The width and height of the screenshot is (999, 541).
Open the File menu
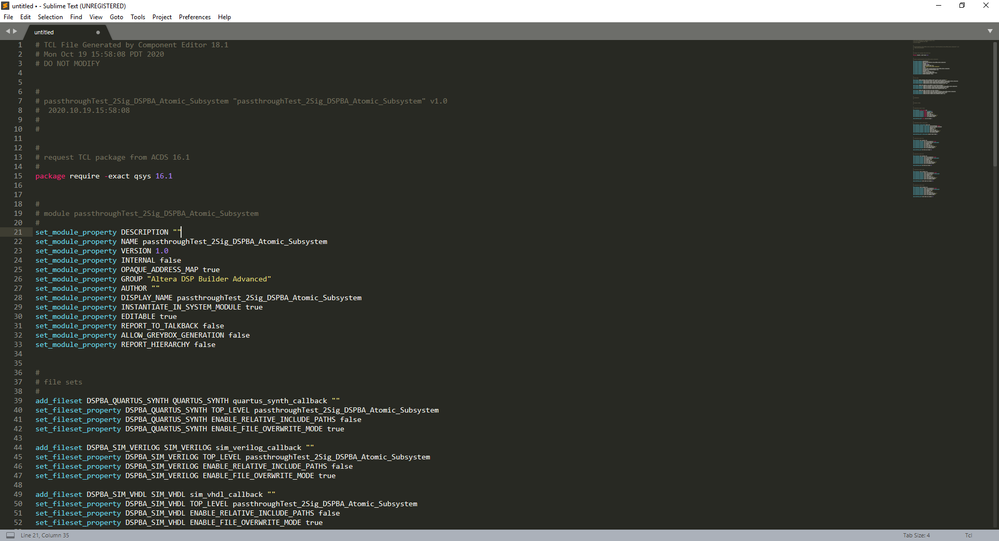pos(9,17)
